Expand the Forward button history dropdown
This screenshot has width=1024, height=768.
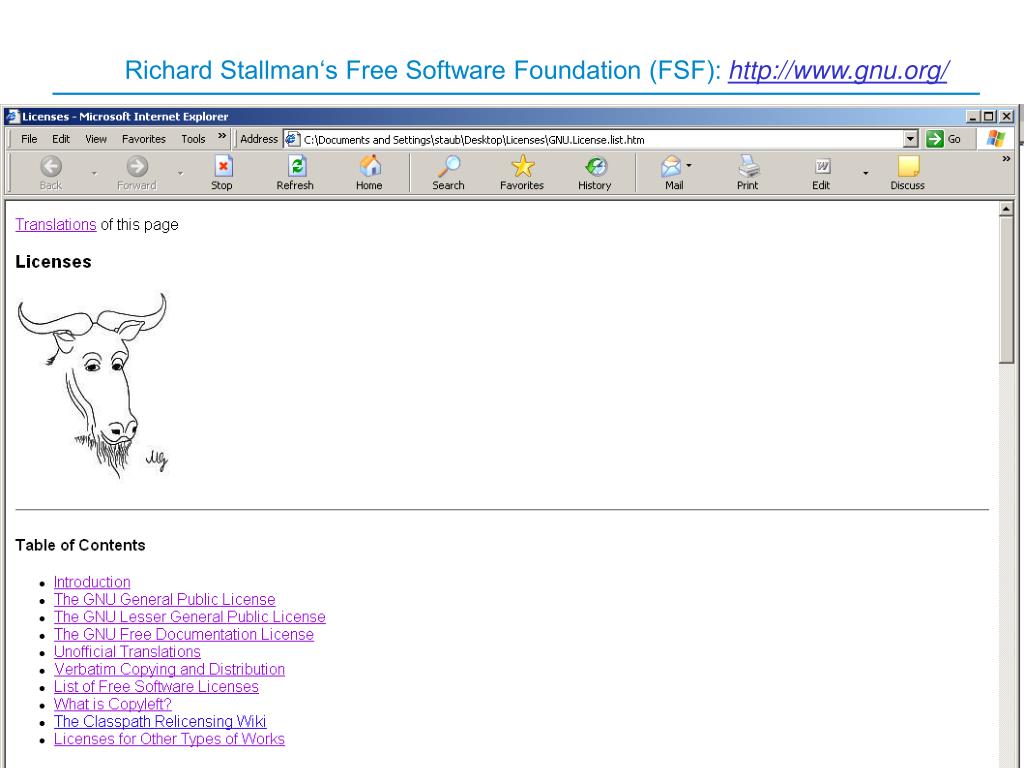[x=180, y=173]
